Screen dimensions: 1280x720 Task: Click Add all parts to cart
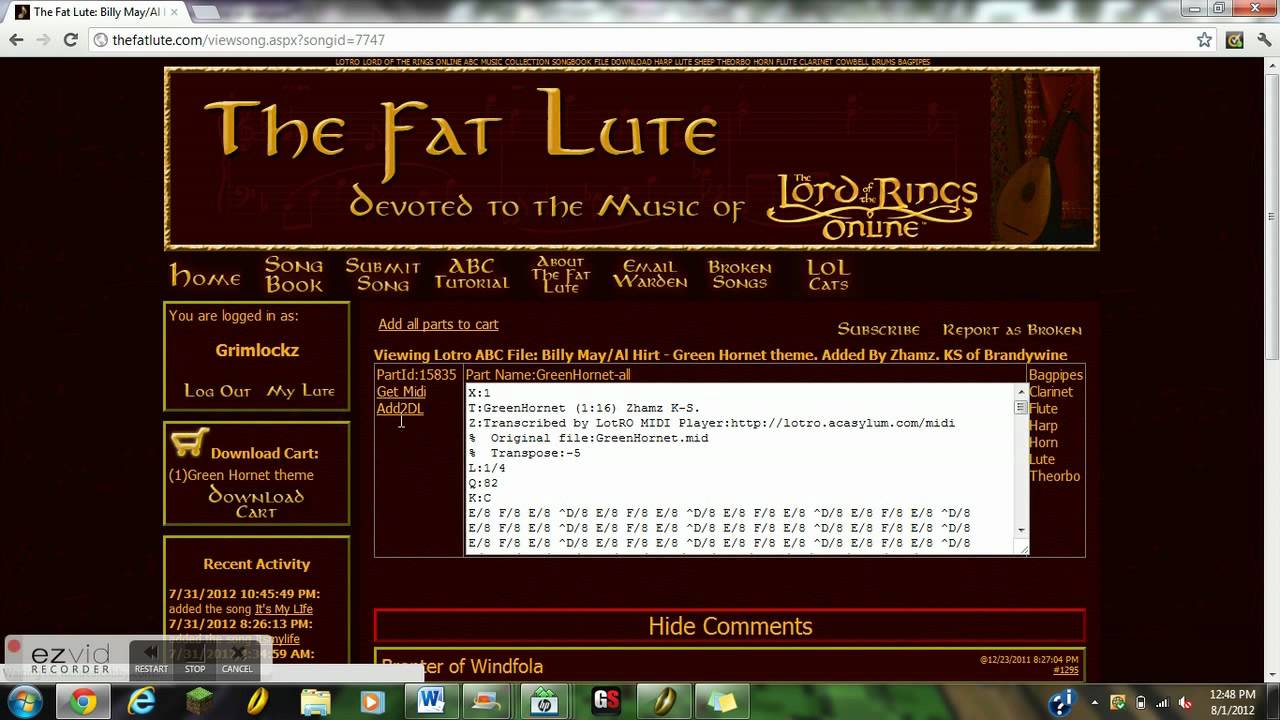pos(438,324)
